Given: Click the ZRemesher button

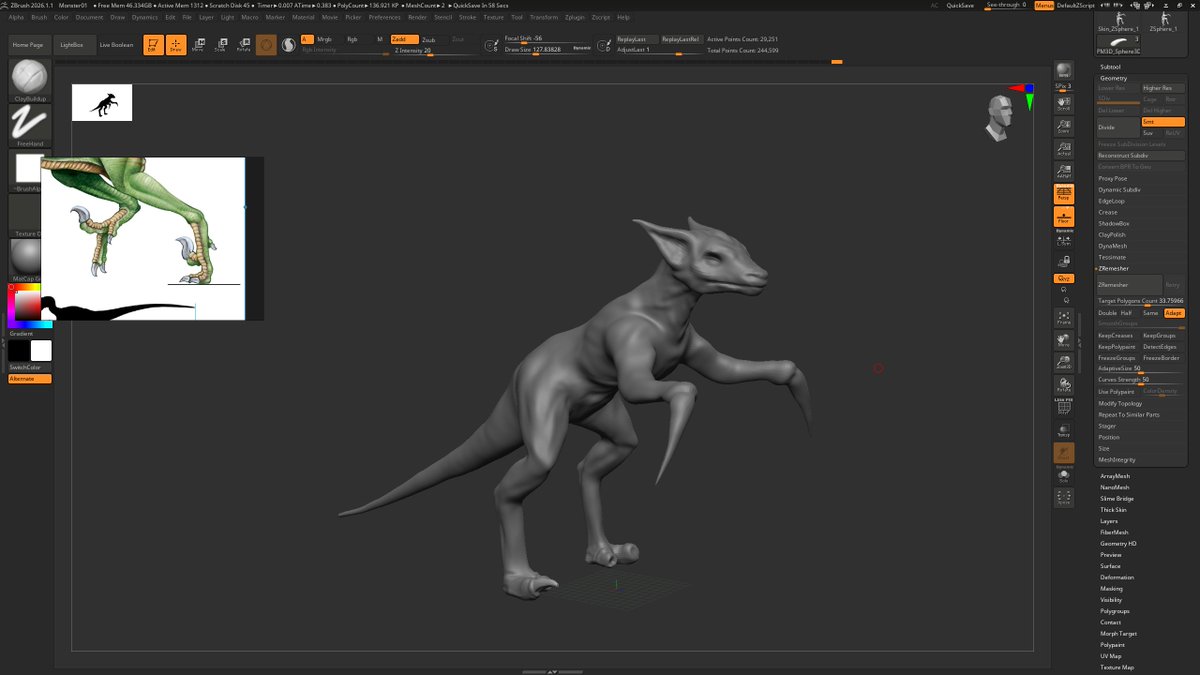Looking at the screenshot, I should (x=1128, y=285).
